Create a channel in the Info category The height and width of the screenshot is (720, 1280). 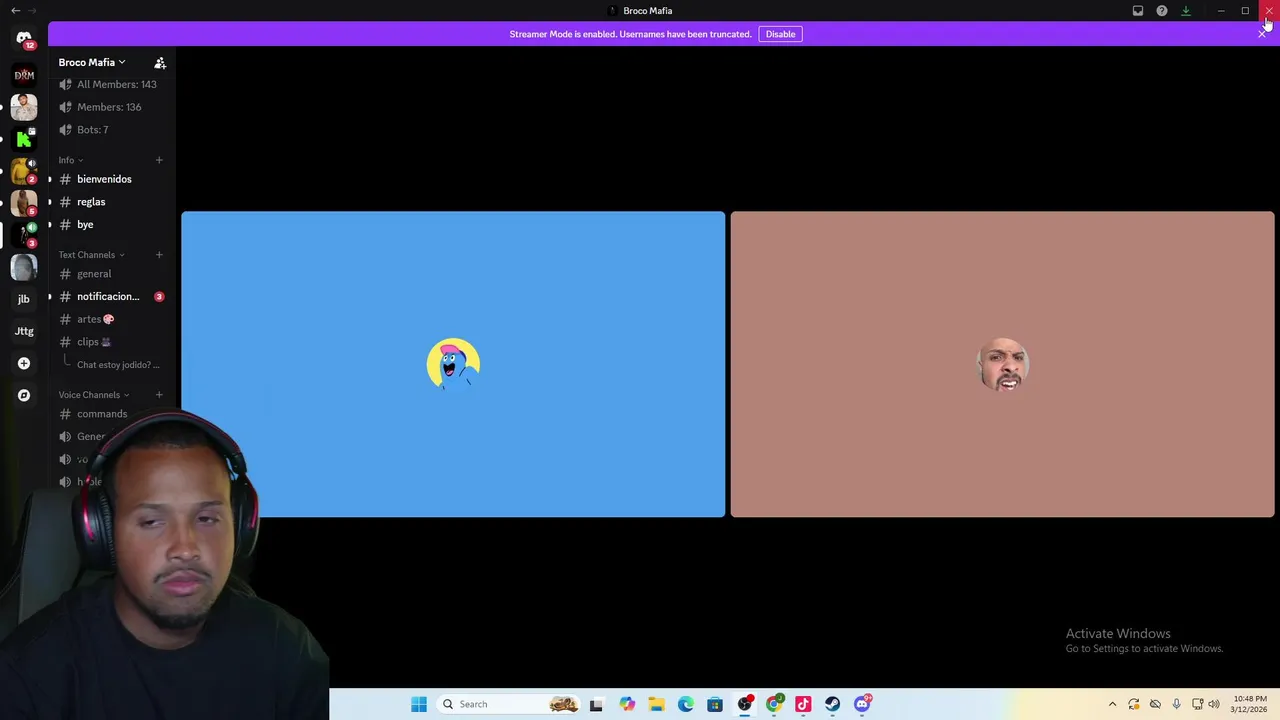point(159,160)
